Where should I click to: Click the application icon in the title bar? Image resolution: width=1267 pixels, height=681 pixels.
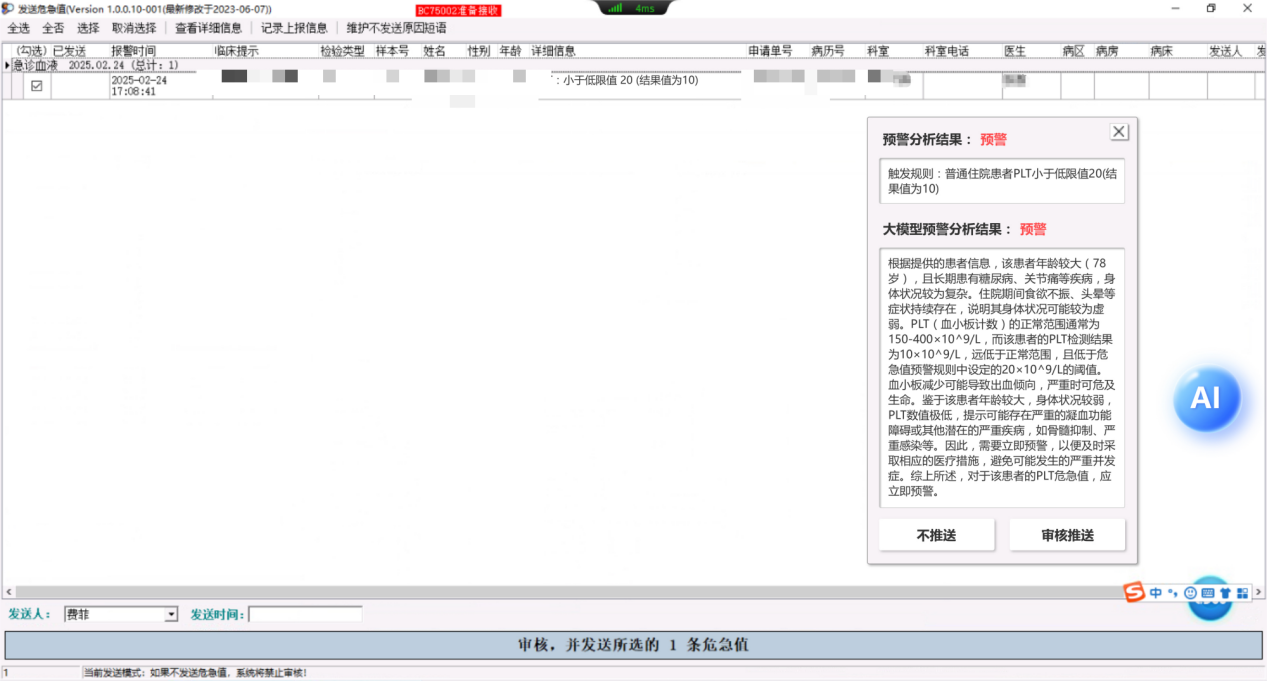(7, 7)
